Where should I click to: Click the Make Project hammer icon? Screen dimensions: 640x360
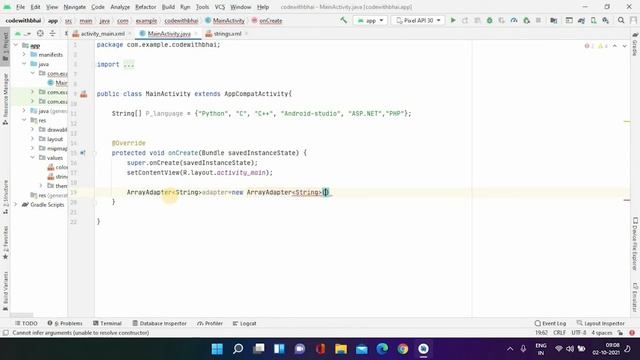point(344,20)
